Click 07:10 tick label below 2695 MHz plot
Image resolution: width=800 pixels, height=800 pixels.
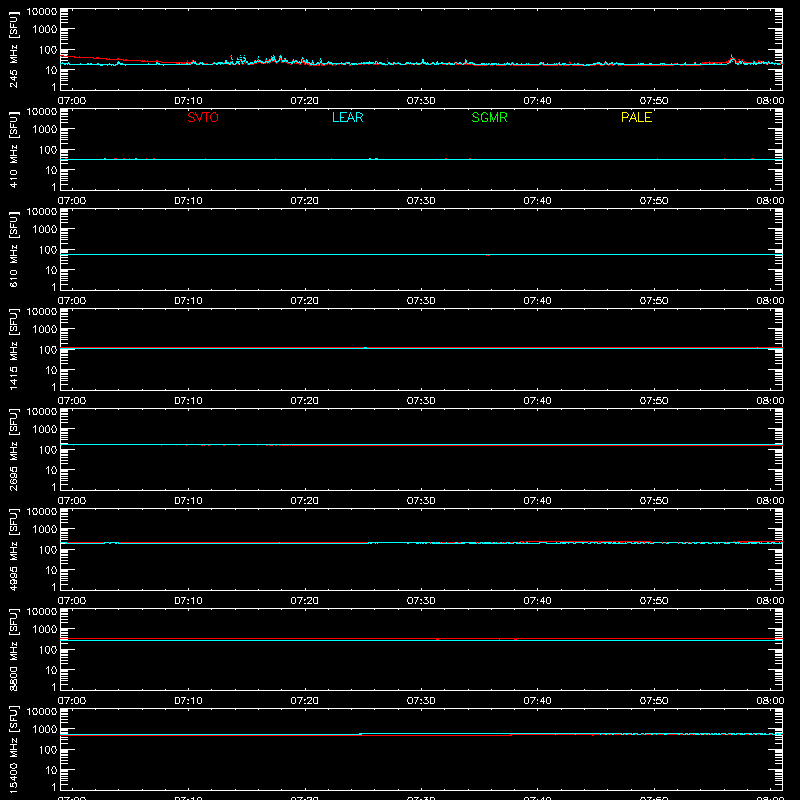tap(188, 501)
